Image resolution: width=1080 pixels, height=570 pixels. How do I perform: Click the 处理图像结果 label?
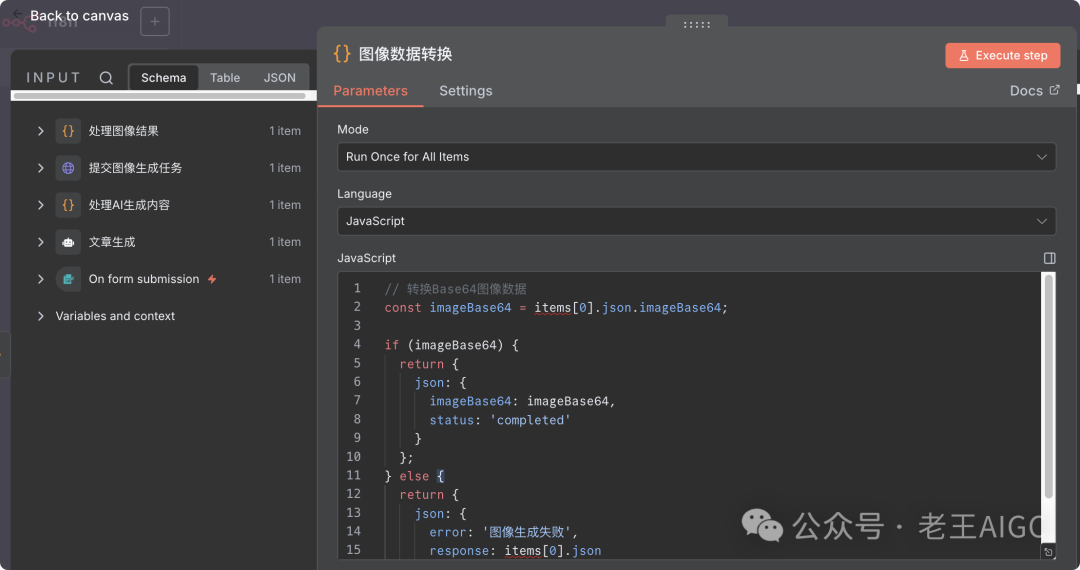pos(123,131)
